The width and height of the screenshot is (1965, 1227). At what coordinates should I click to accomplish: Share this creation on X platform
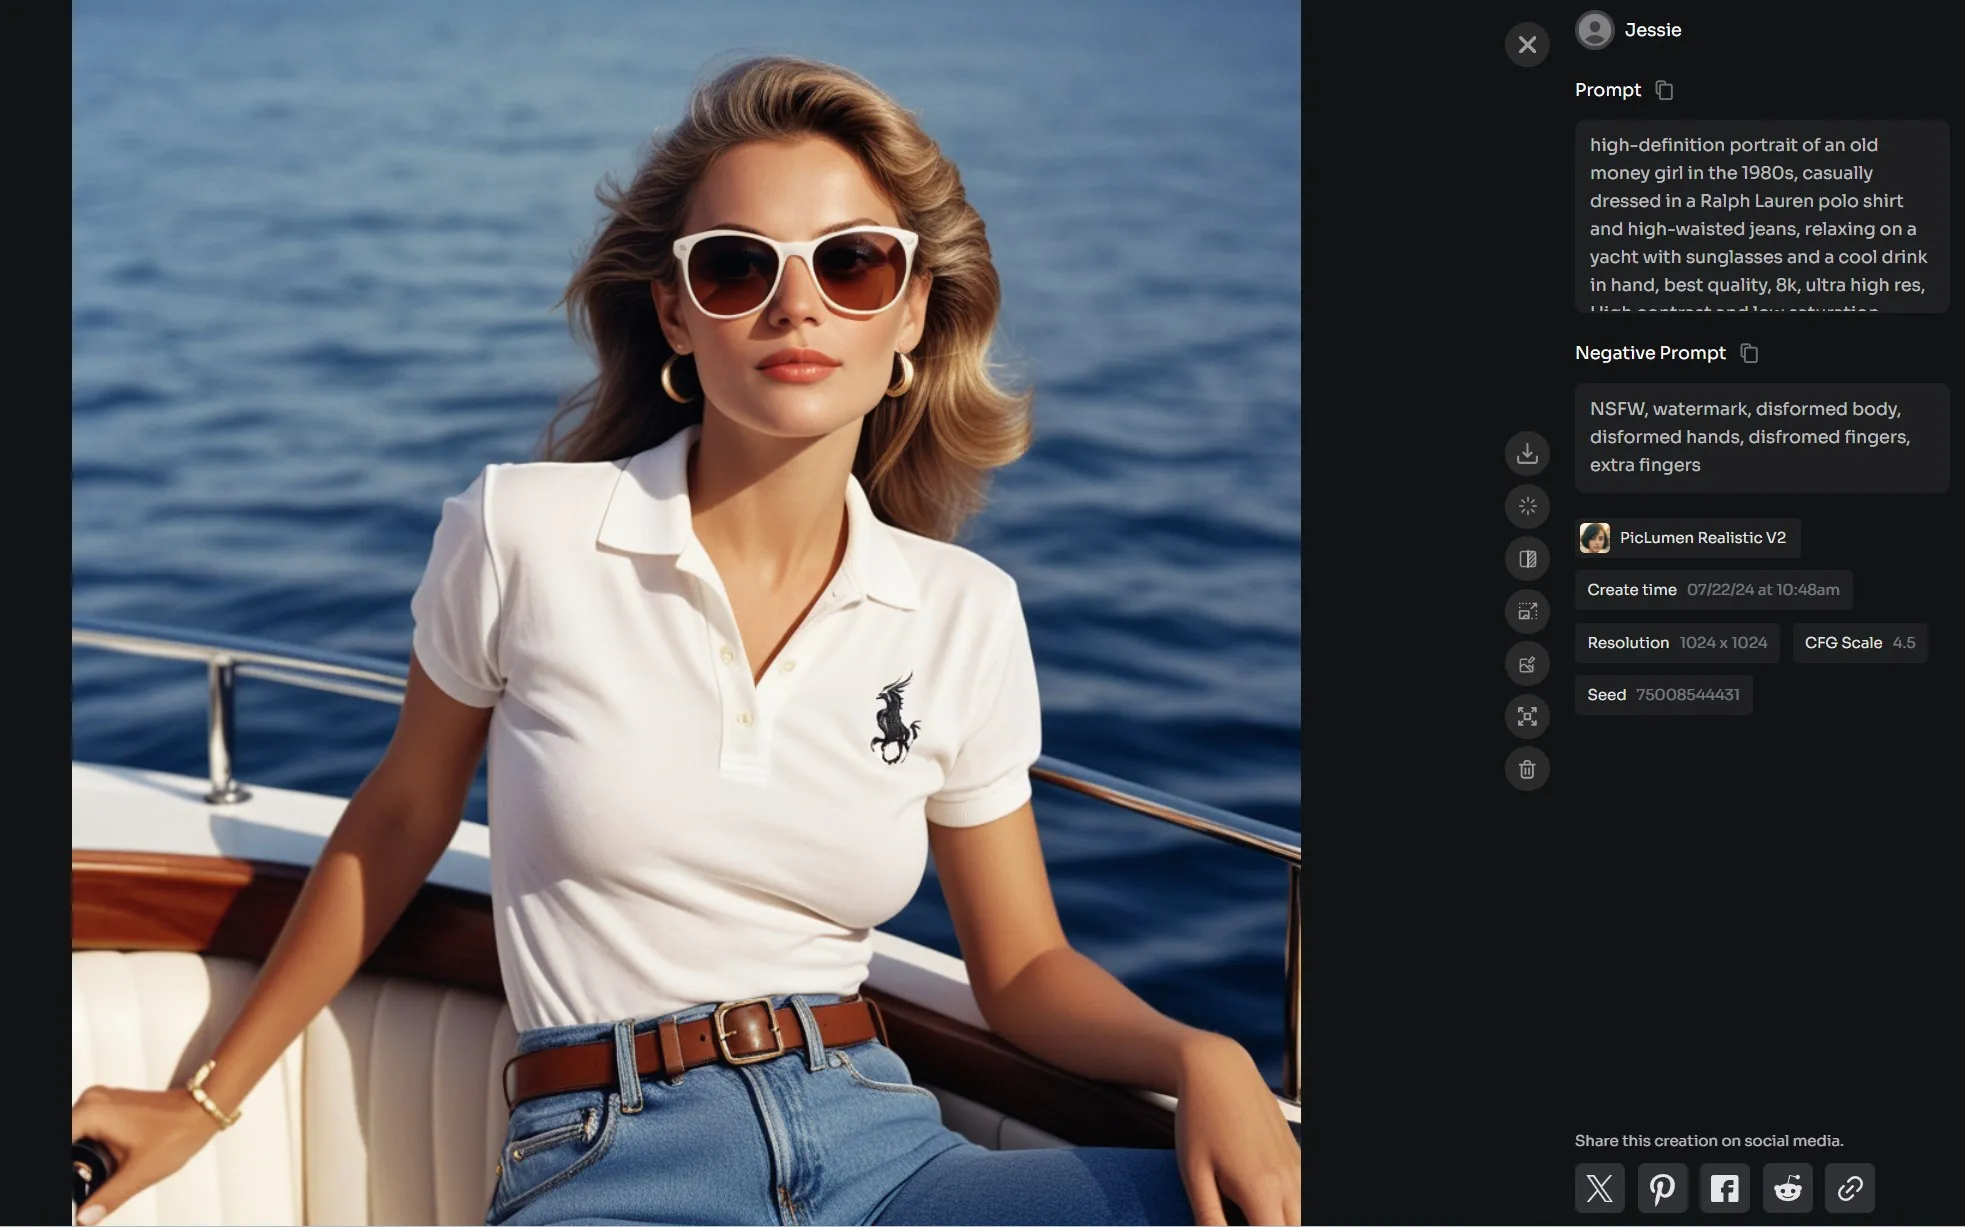[x=1599, y=1187]
